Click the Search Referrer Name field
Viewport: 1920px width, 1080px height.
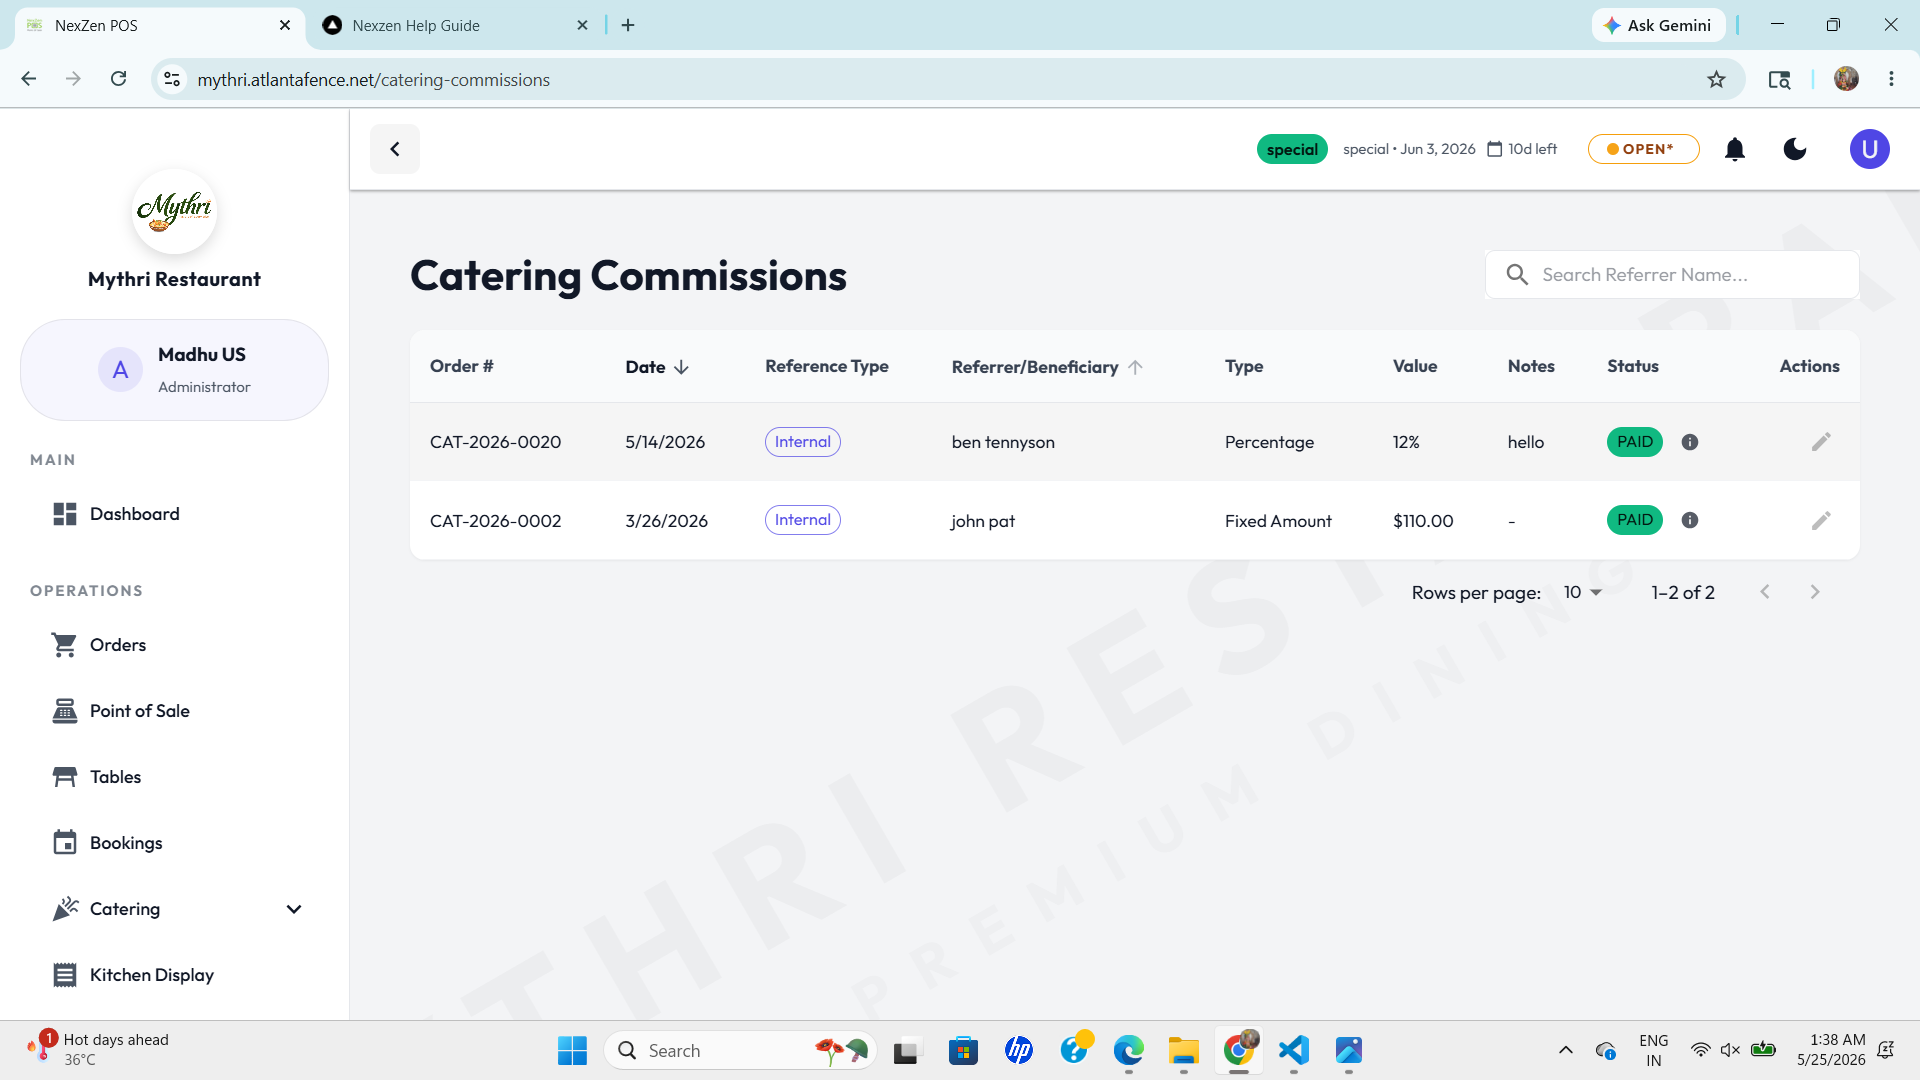click(1672, 275)
